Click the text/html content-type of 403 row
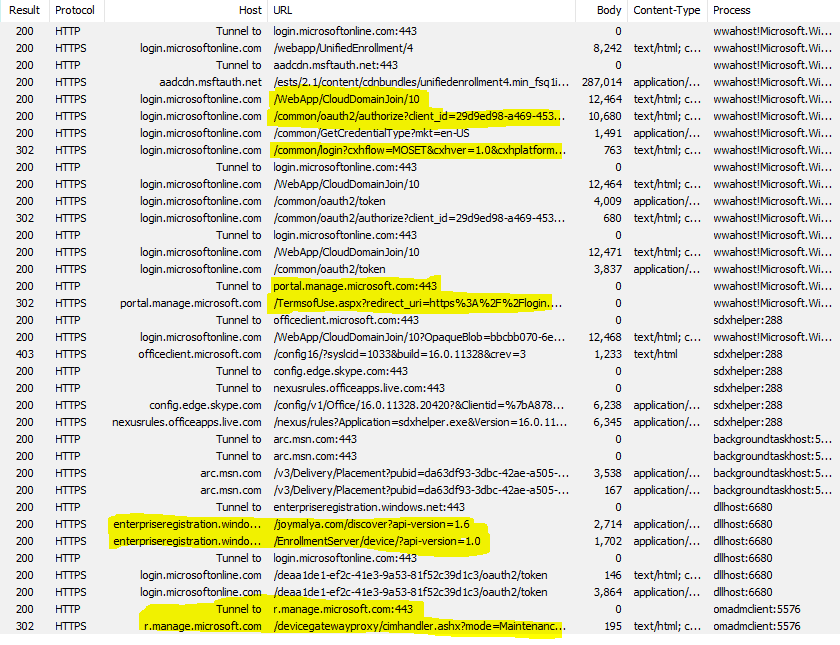Screen dimensions: 840x645 (x=655, y=354)
